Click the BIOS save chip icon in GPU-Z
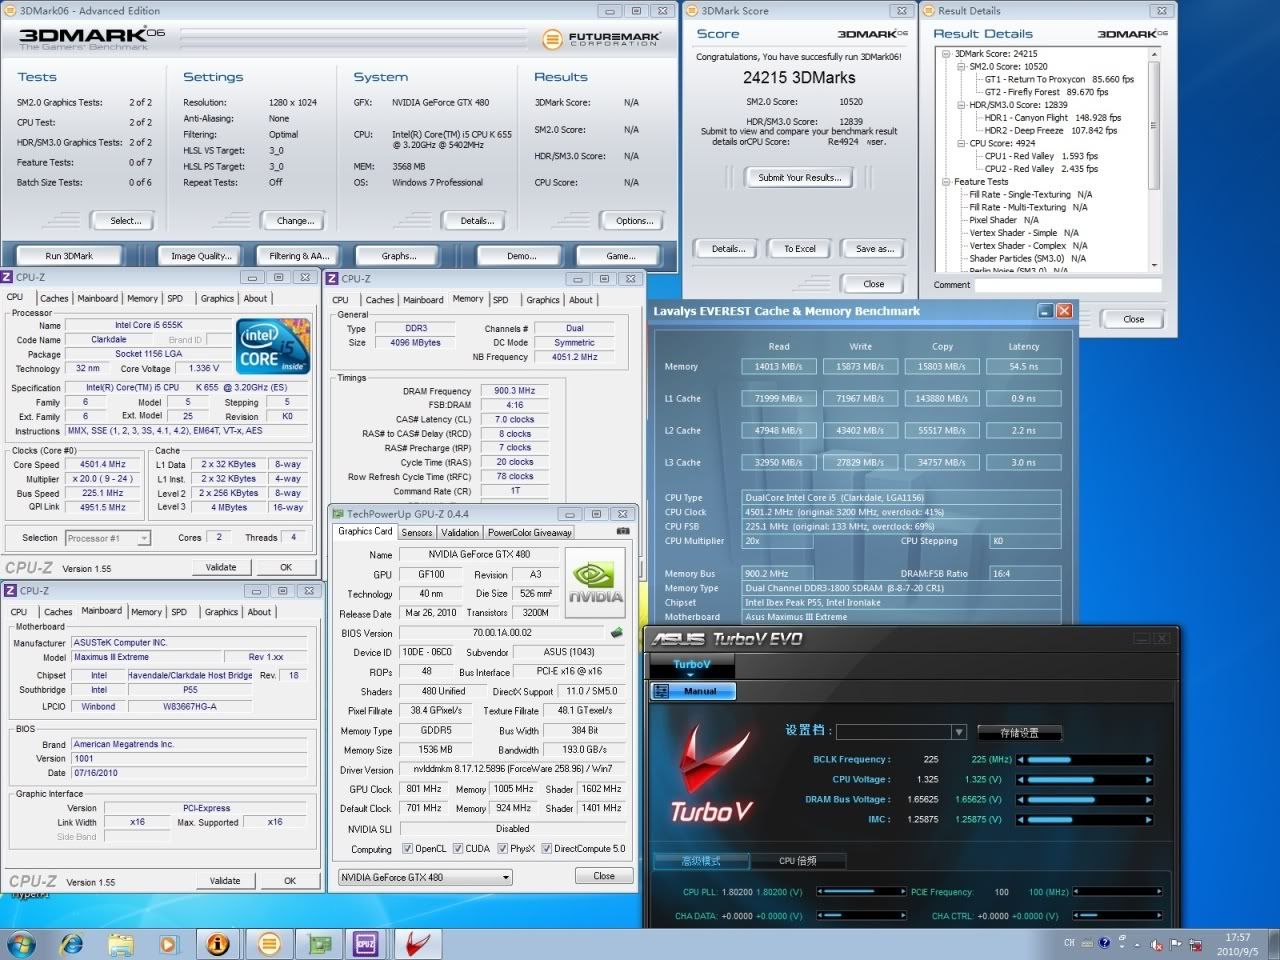 (617, 633)
